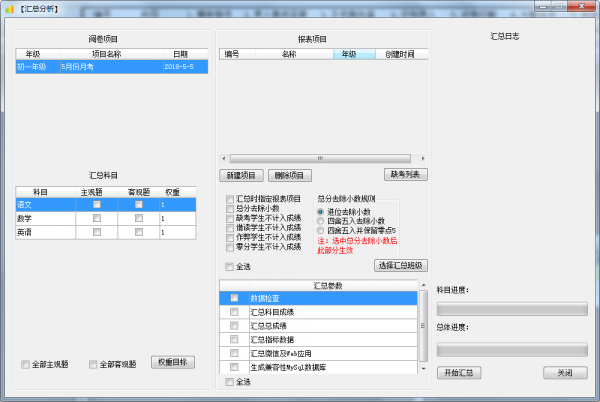Click 新建项目 button
600x402 pixels.
pyautogui.click(x=241, y=175)
